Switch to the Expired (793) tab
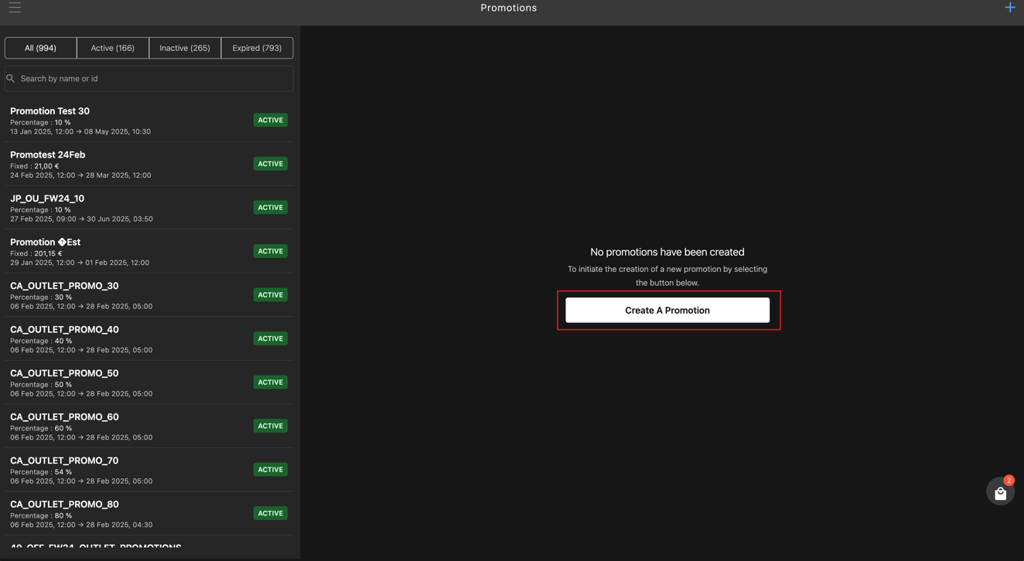1024x561 pixels. 257,48
